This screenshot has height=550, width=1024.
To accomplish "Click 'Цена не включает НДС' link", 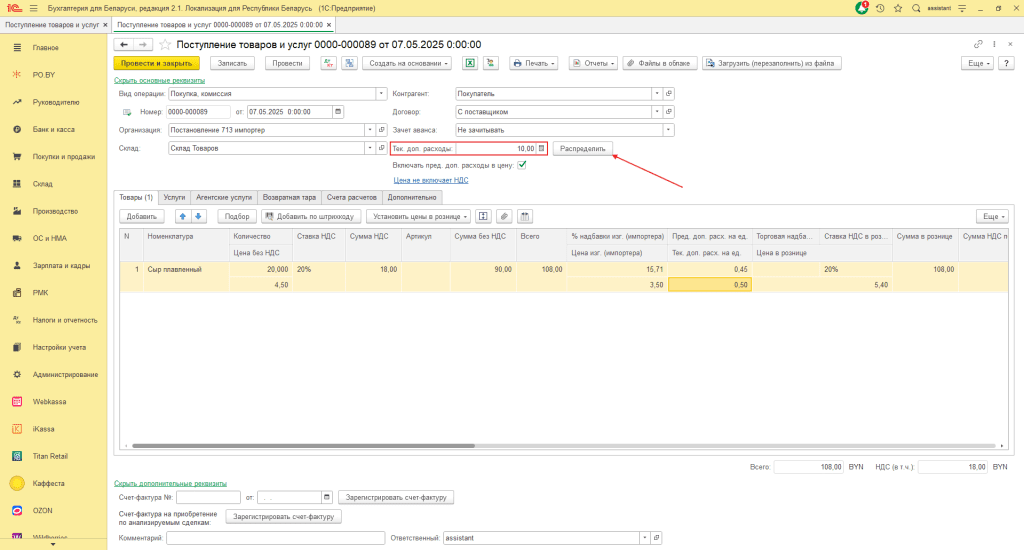I will click(x=430, y=180).
